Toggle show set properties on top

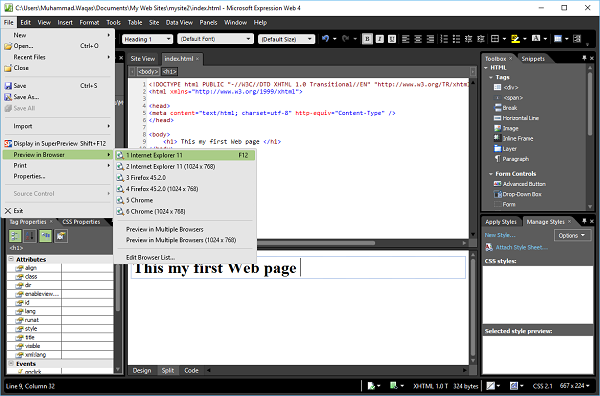click(x=46, y=236)
